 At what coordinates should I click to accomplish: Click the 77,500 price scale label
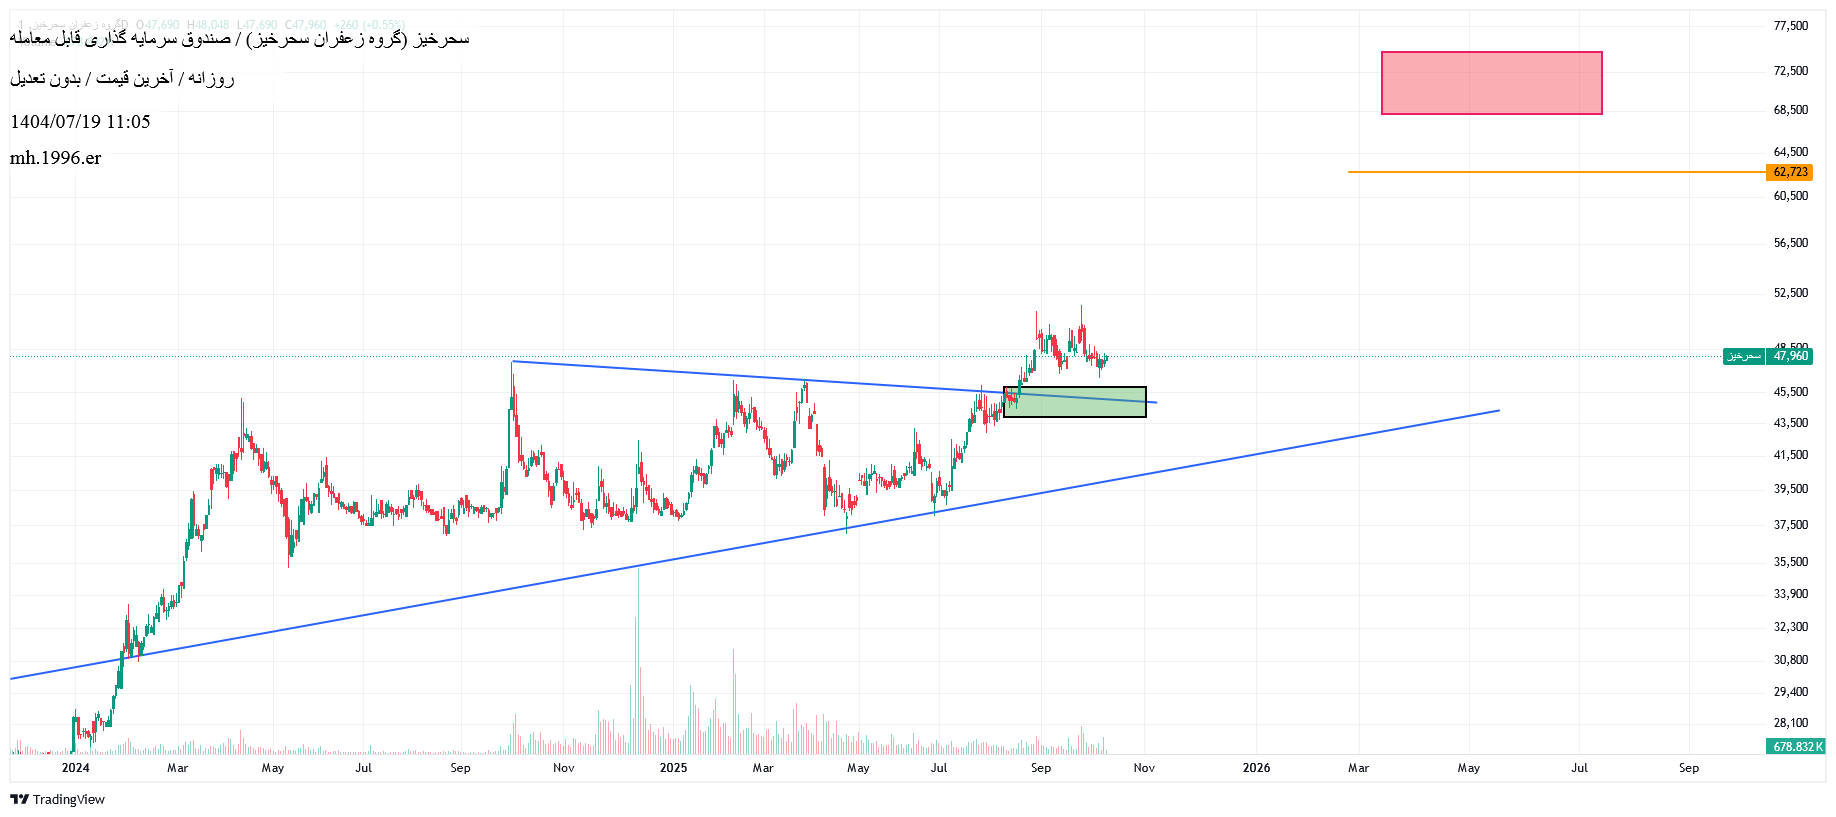click(x=1790, y=26)
